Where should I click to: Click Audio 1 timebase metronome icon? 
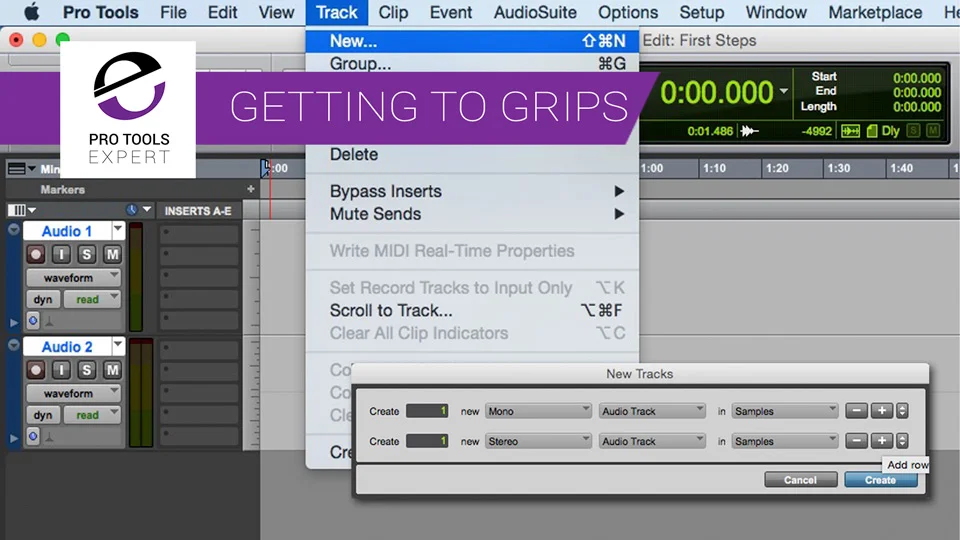(50, 321)
